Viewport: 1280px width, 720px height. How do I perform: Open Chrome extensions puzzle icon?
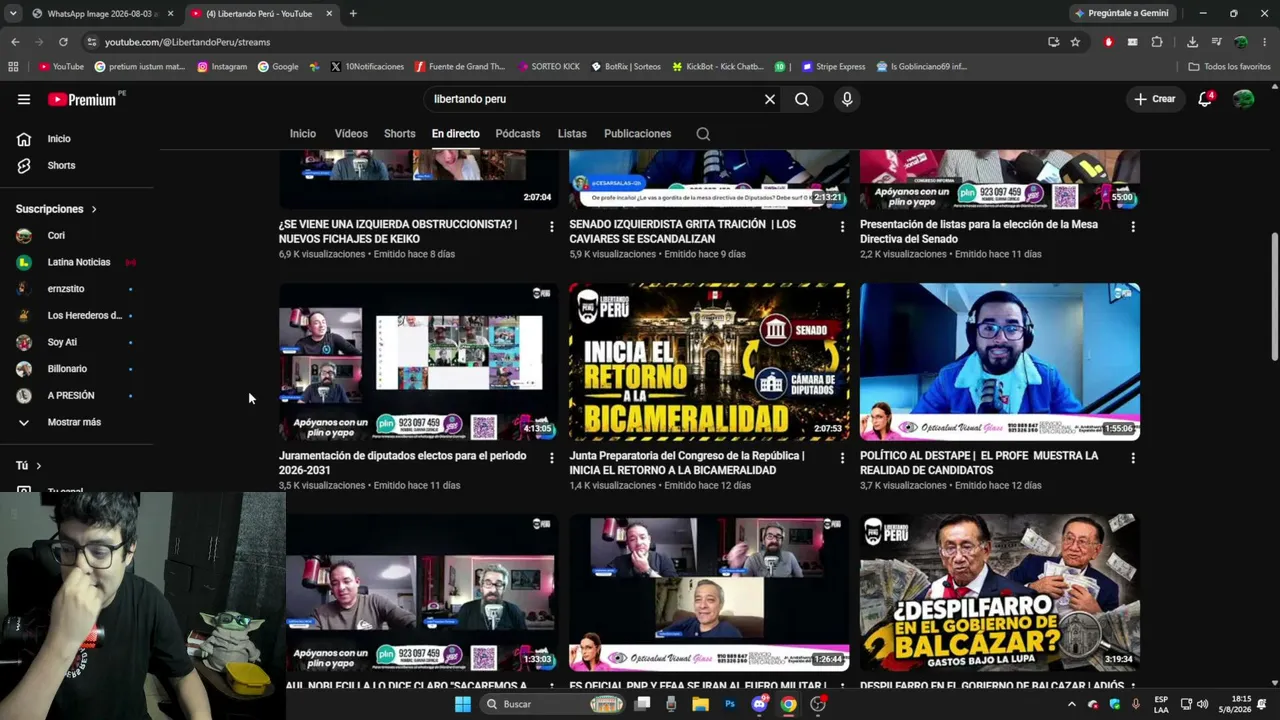click(1157, 42)
